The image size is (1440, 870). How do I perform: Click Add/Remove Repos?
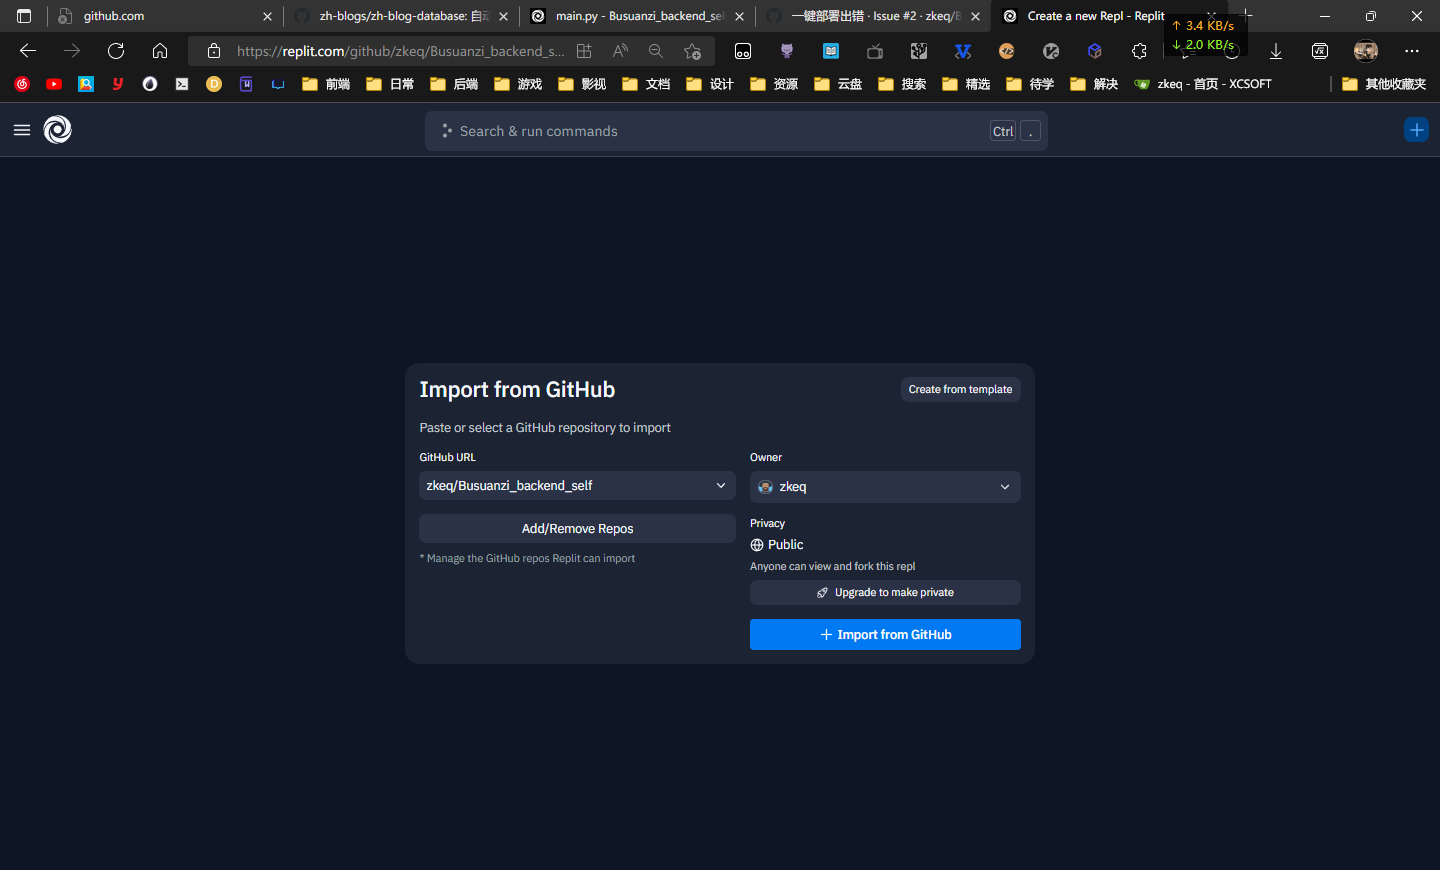point(577,528)
